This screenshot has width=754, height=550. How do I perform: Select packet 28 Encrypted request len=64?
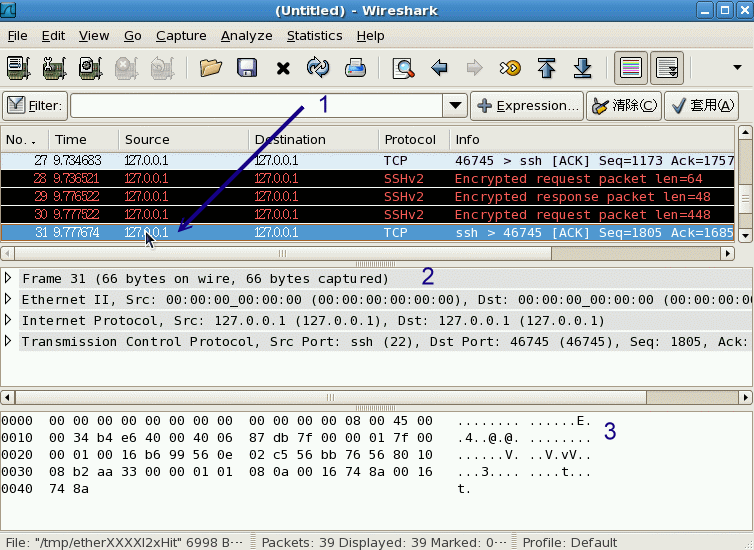(368, 179)
